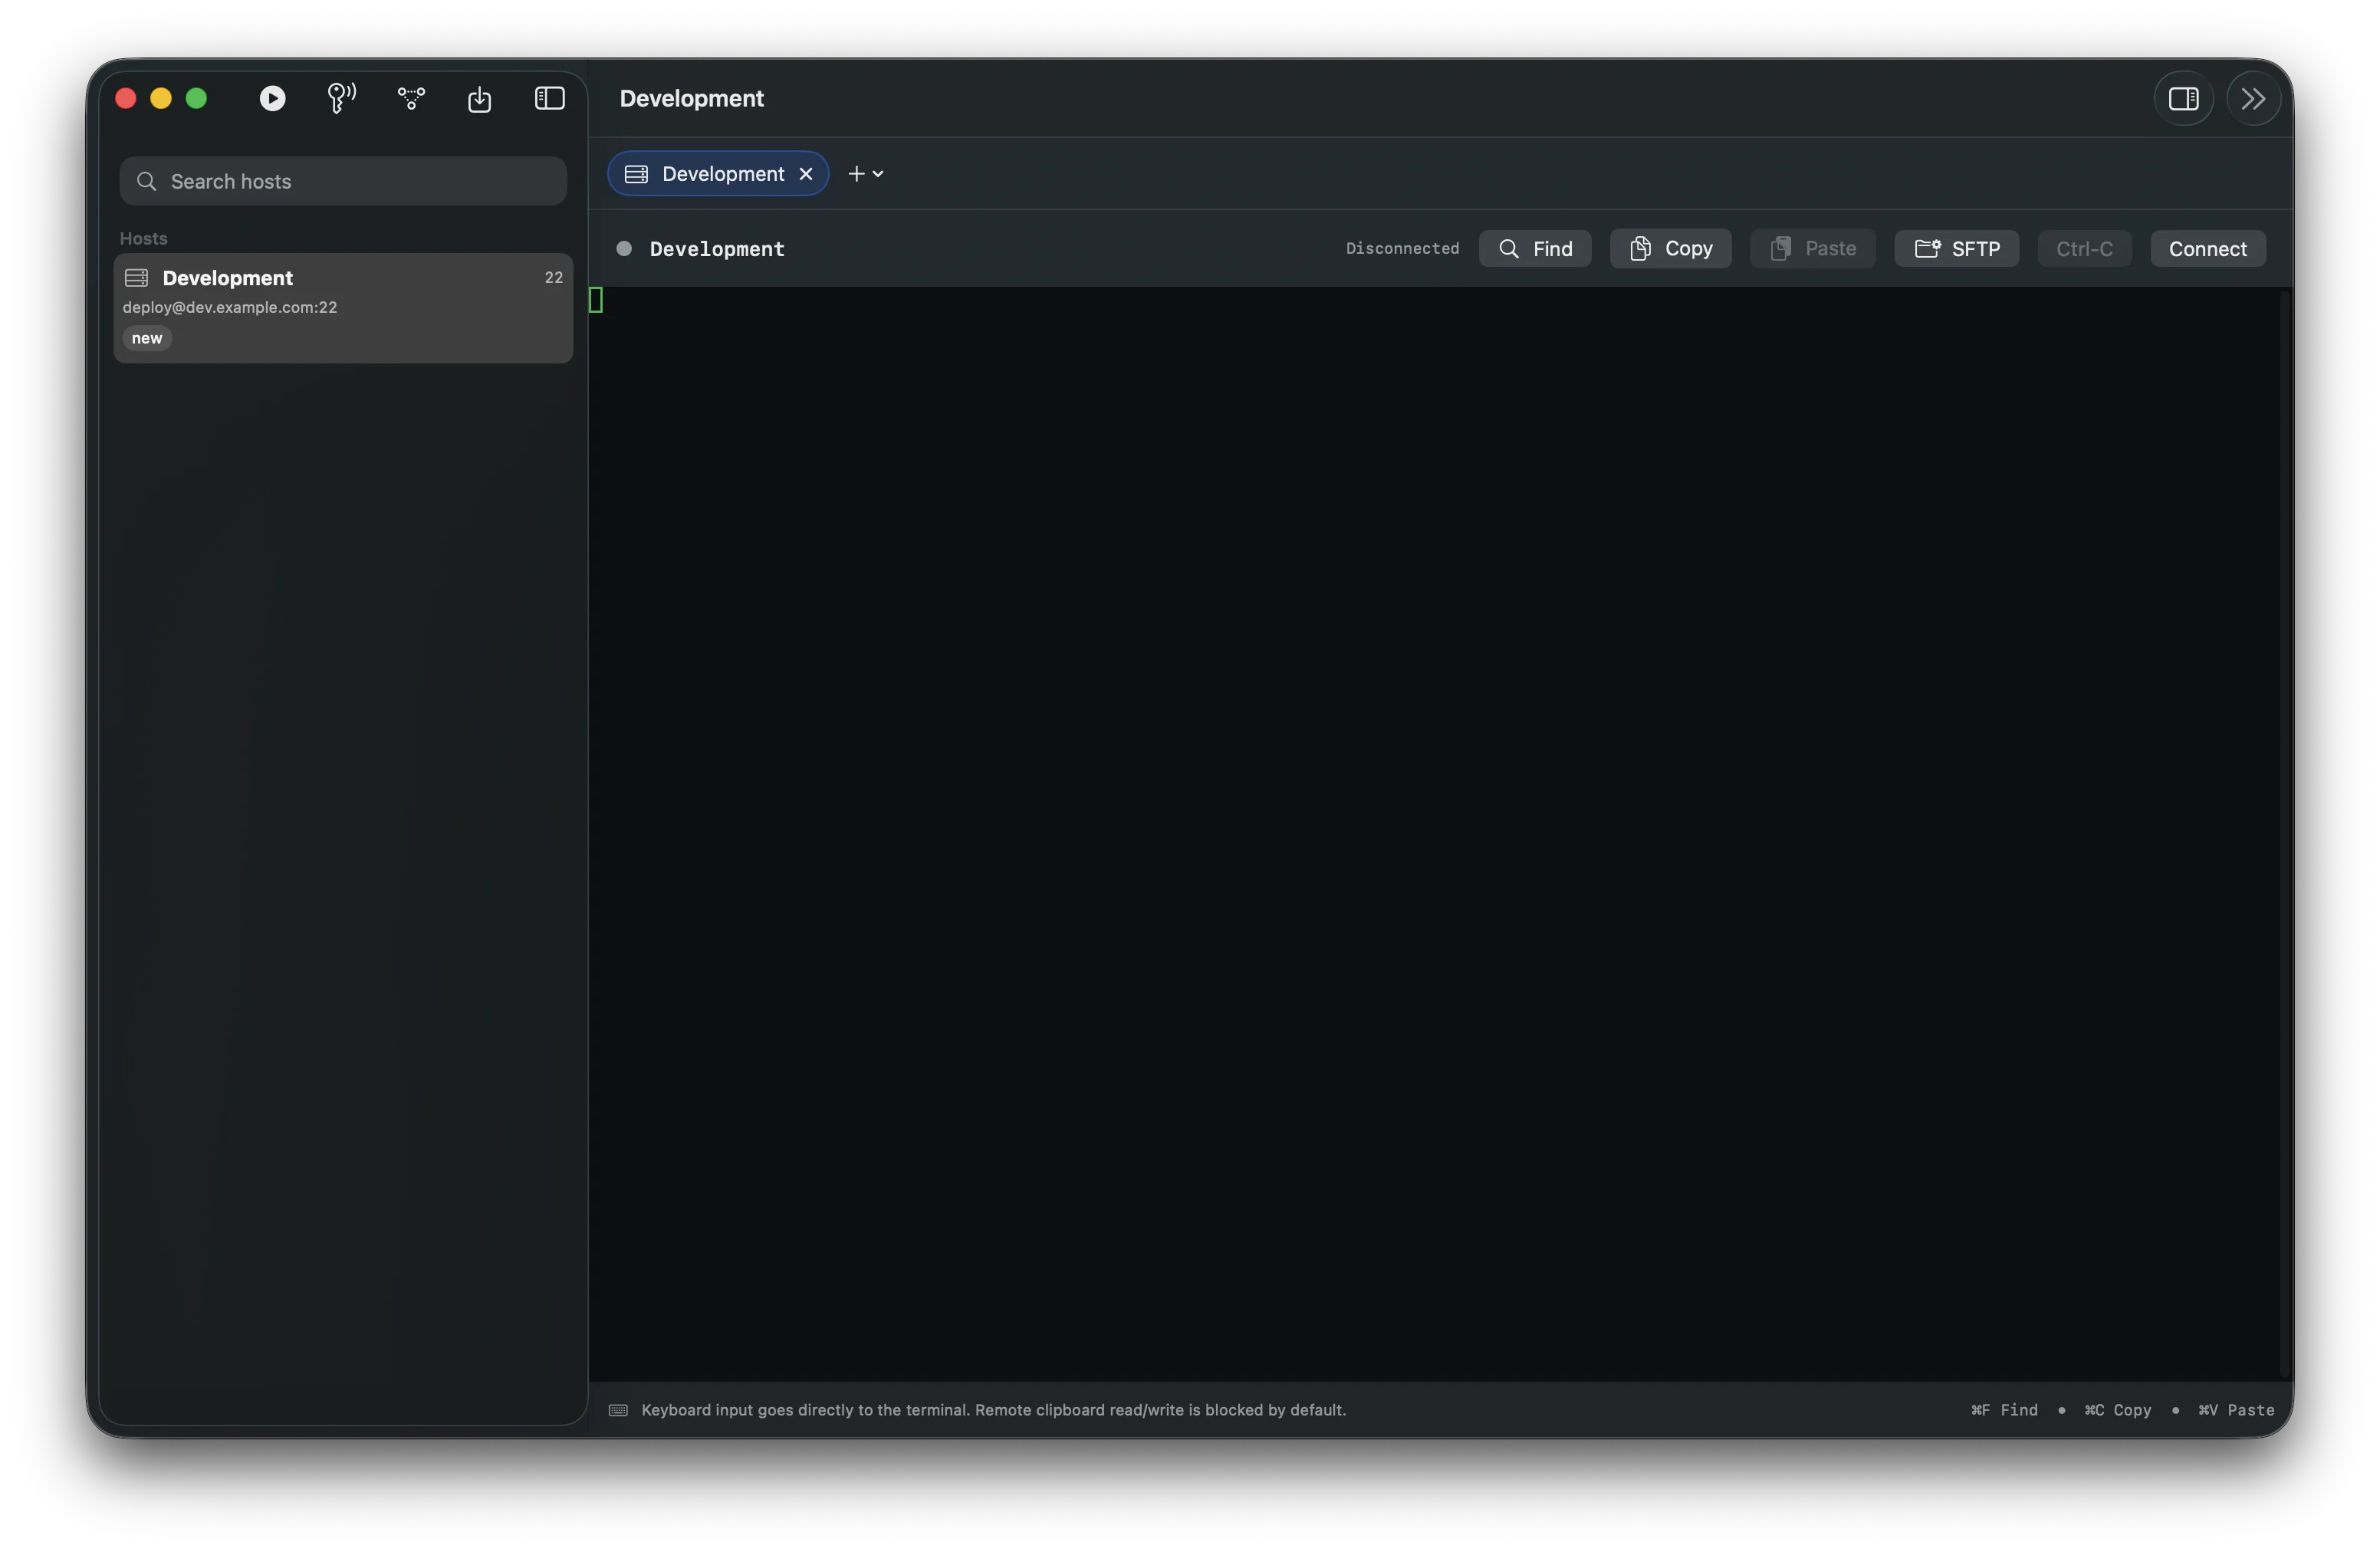Click ⌘C Copy shortcut in status bar
This screenshot has width=2380, height=1552.
(2117, 1410)
